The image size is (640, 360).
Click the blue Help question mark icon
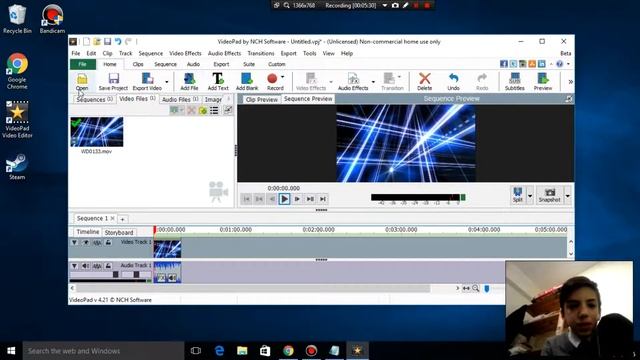pos(560,64)
